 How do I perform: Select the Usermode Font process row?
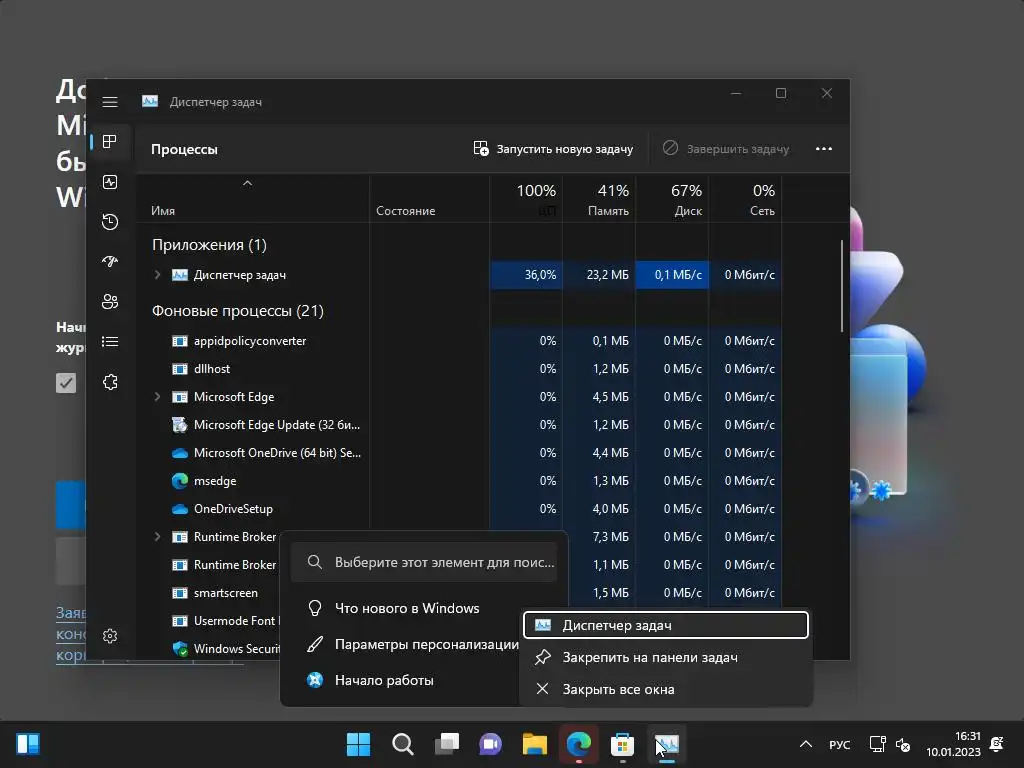[225, 621]
